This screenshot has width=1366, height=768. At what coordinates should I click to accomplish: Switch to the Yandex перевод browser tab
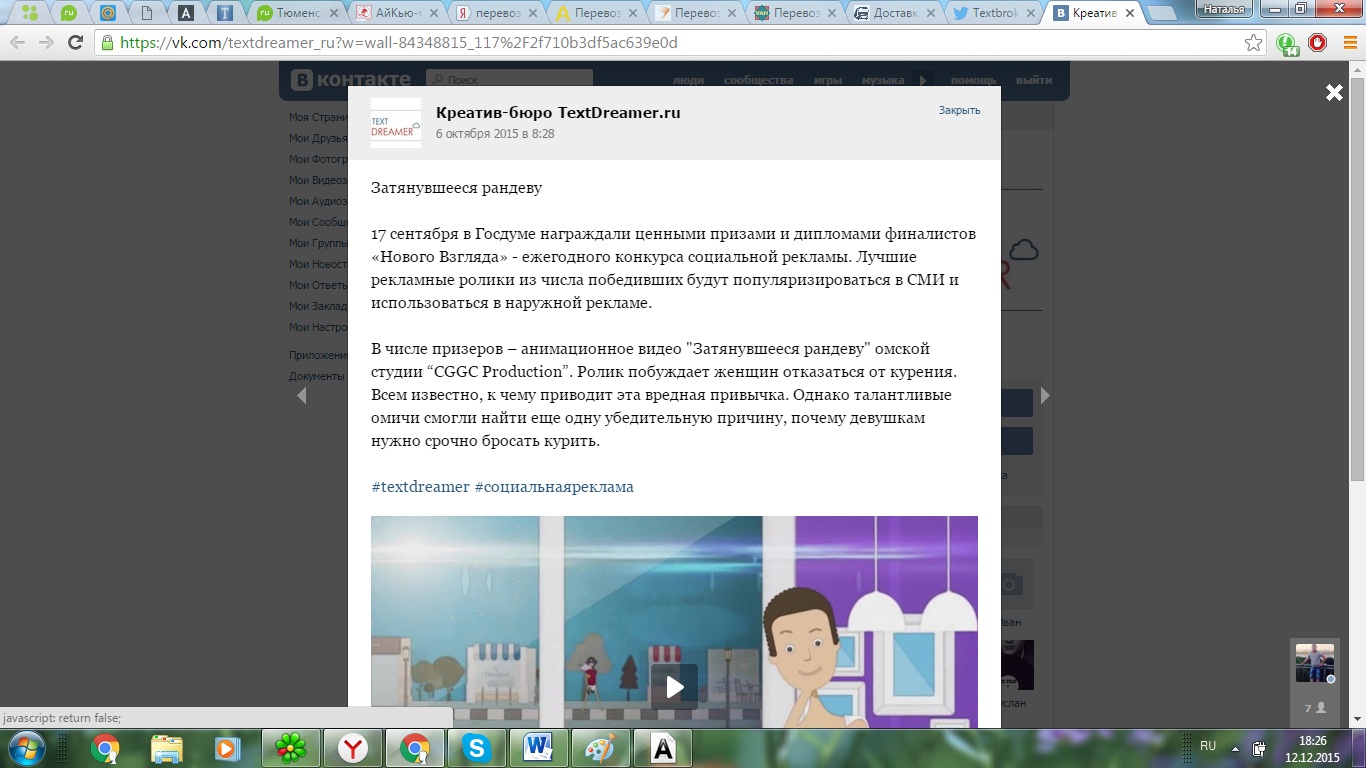(496, 13)
